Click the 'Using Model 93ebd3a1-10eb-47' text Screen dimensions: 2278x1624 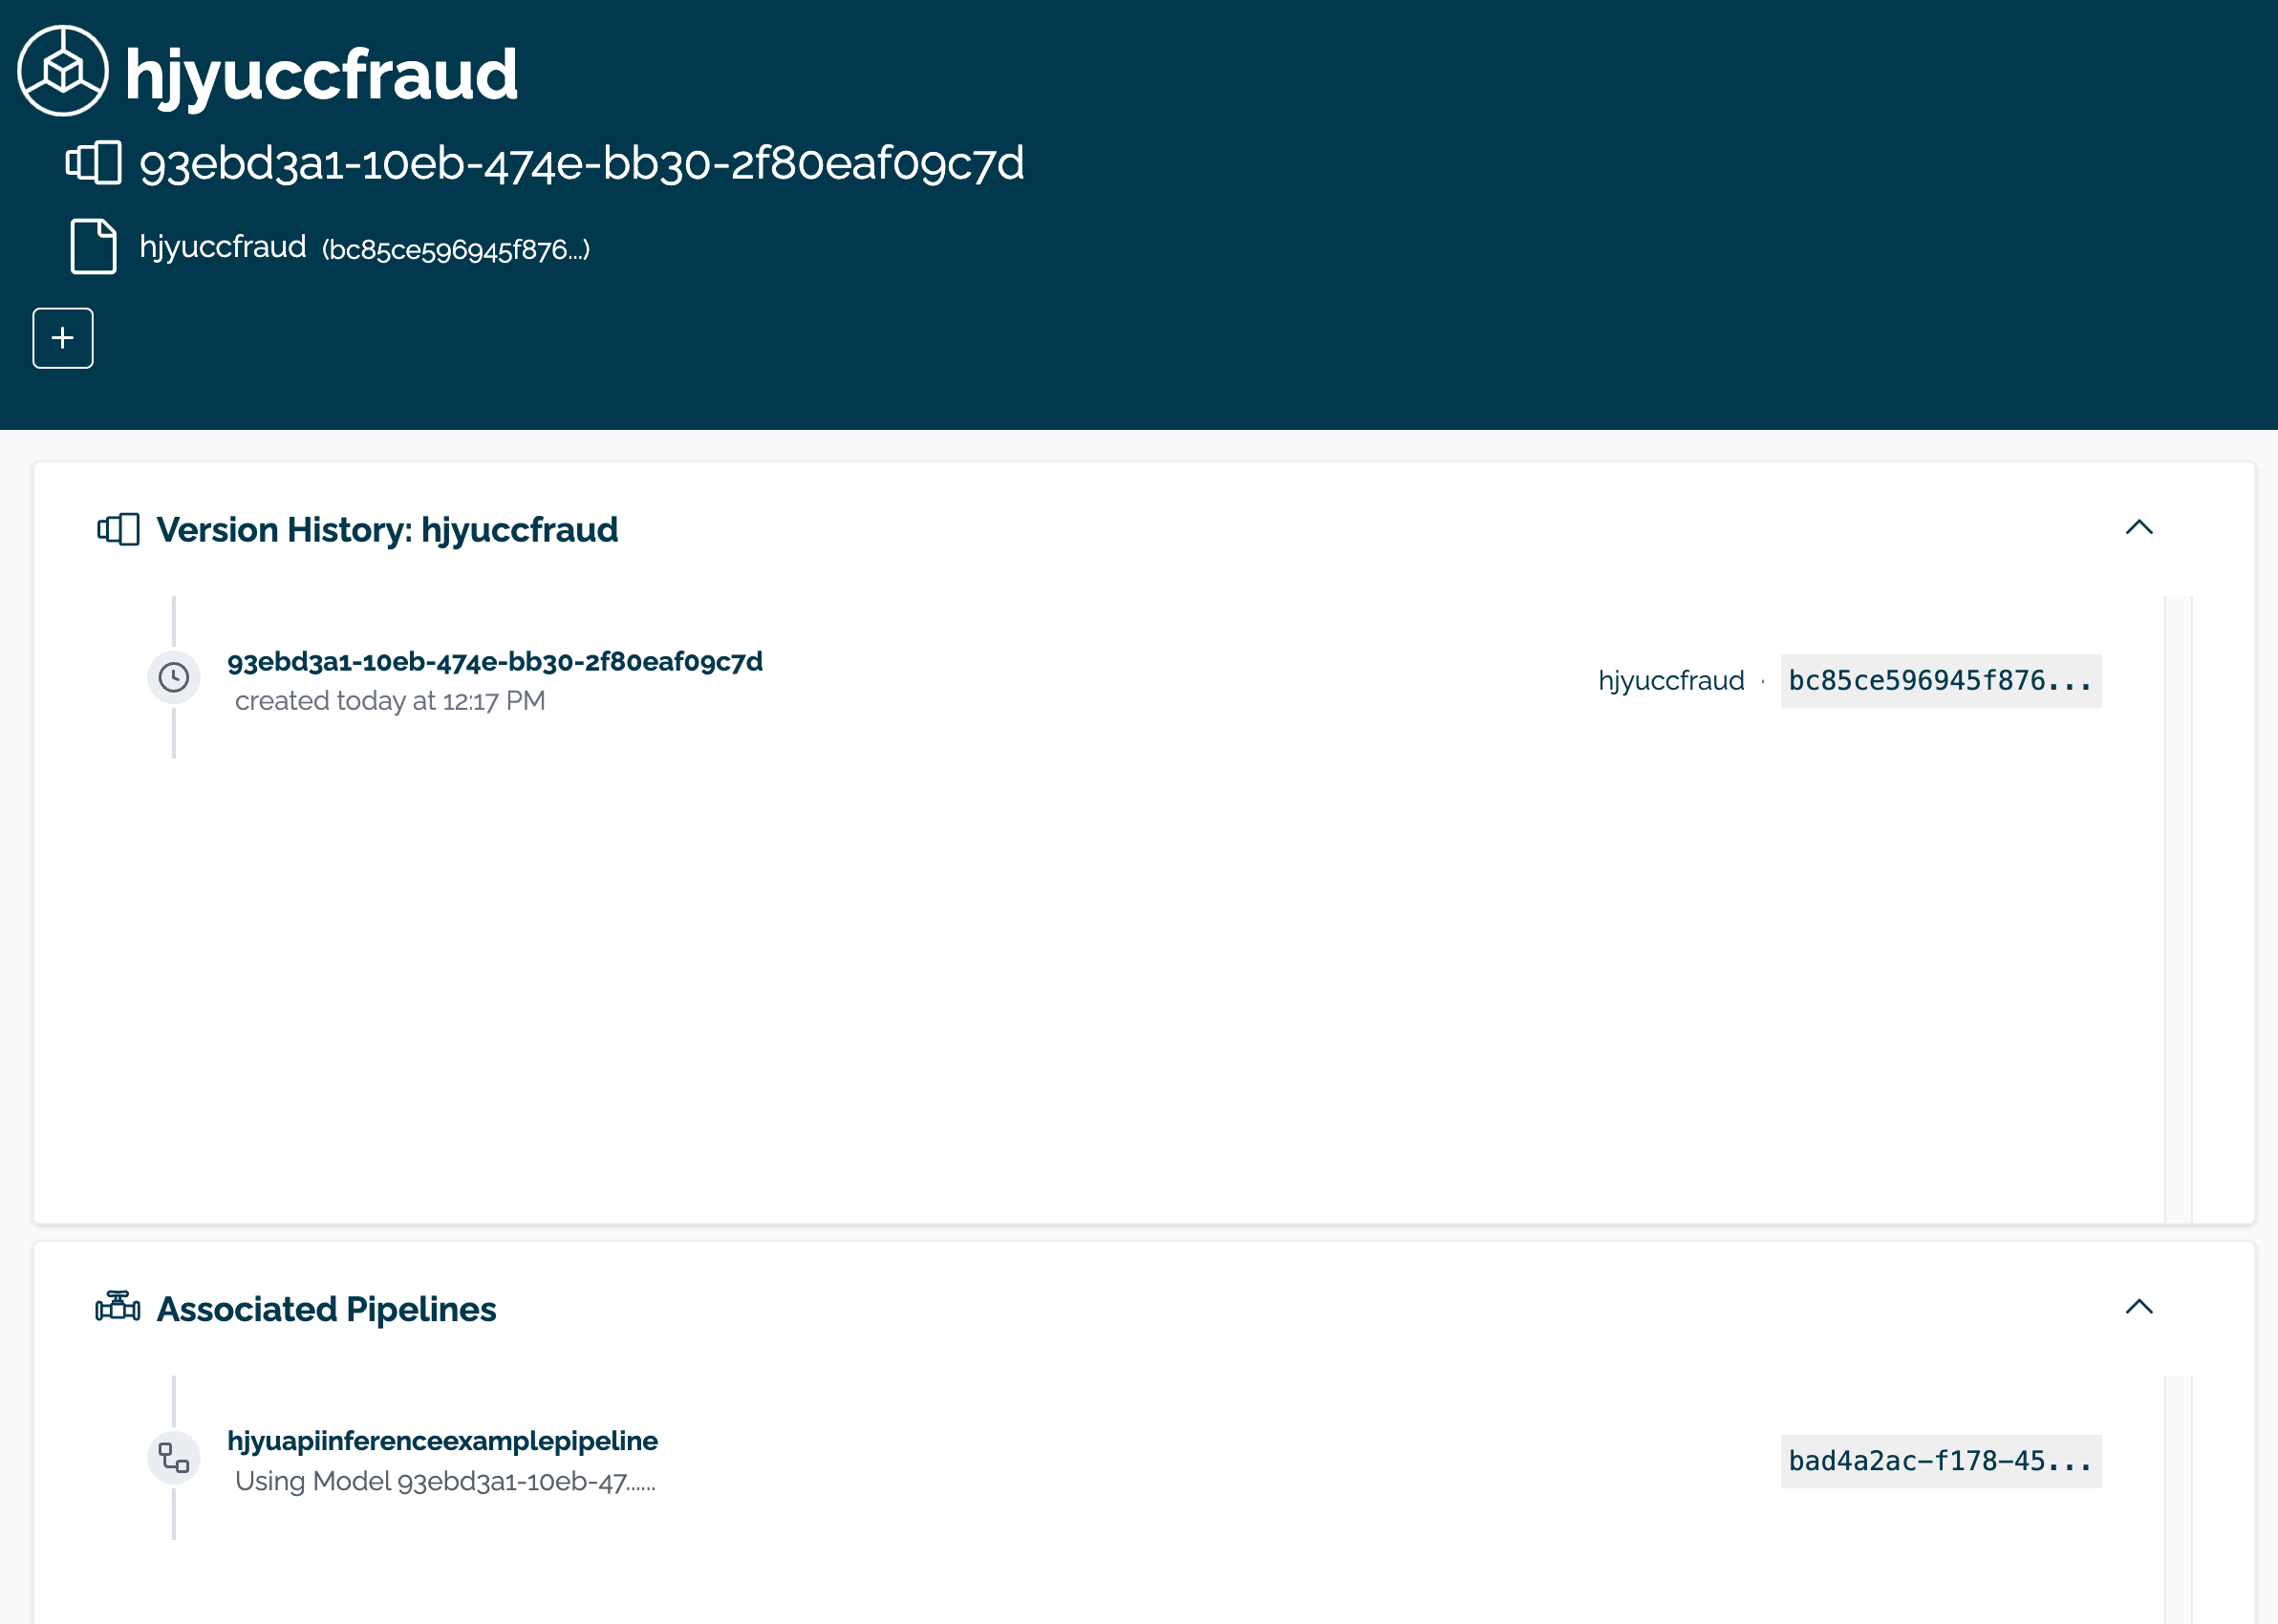pyautogui.click(x=445, y=1481)
